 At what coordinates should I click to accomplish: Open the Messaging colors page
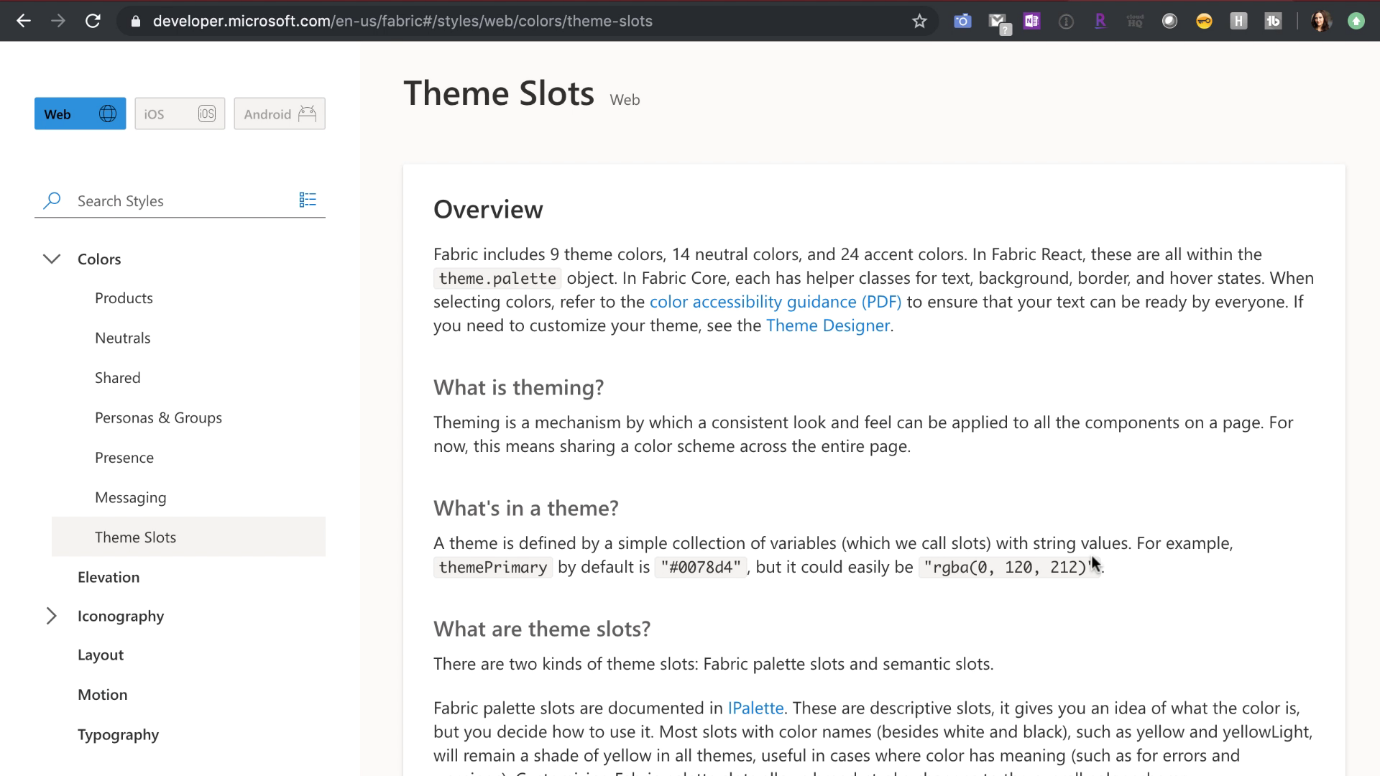[131, 498]
